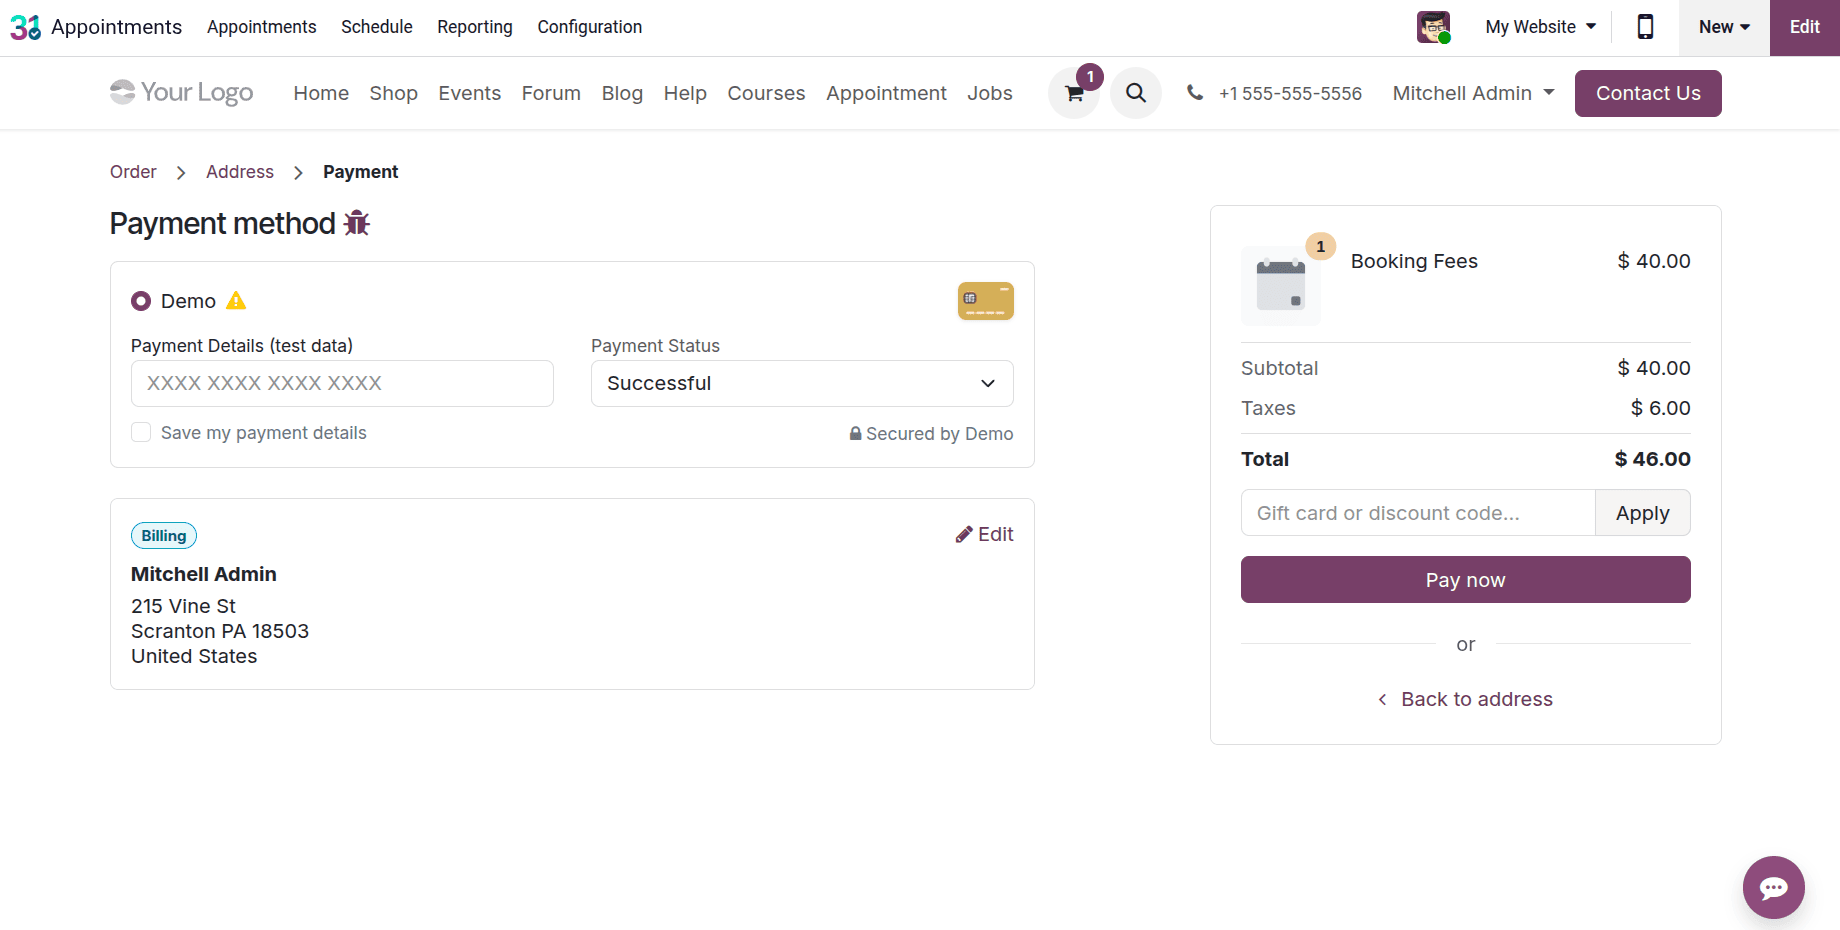Click the Address breadcrumb step
The width and height of the screenshot is (1840, 930).
(x=240, y=172)
